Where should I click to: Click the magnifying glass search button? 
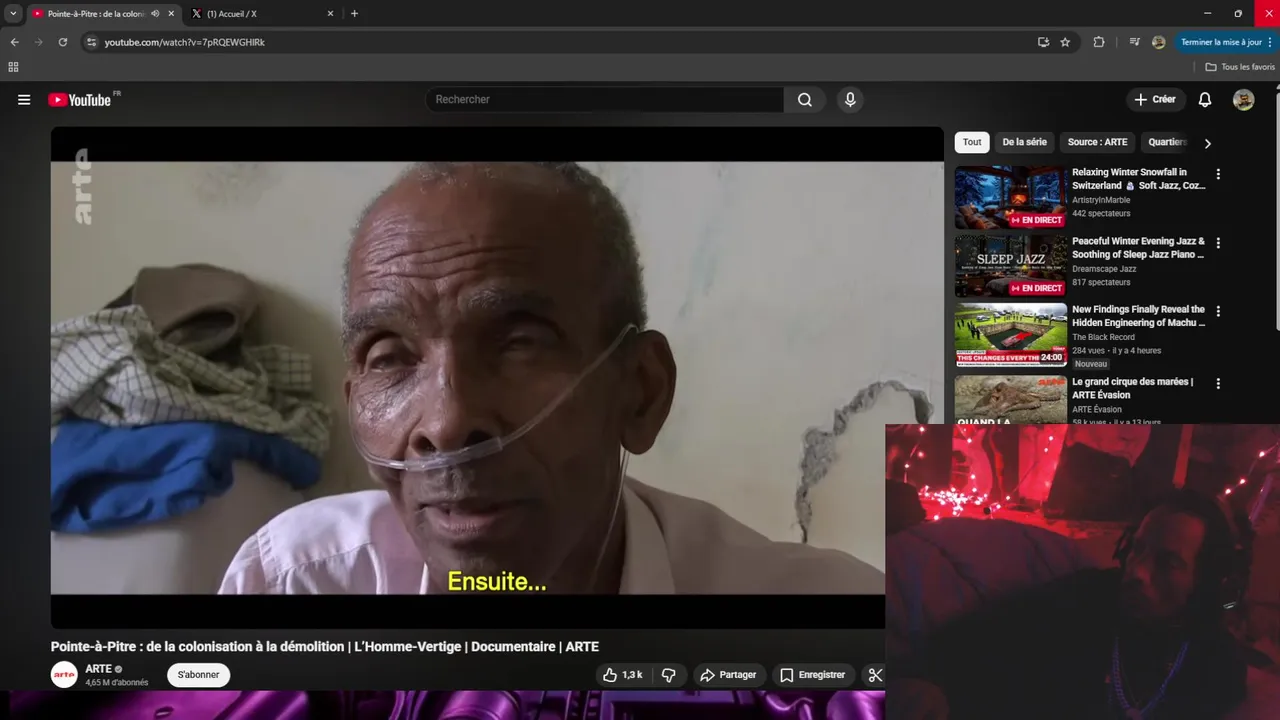point(805,100)
